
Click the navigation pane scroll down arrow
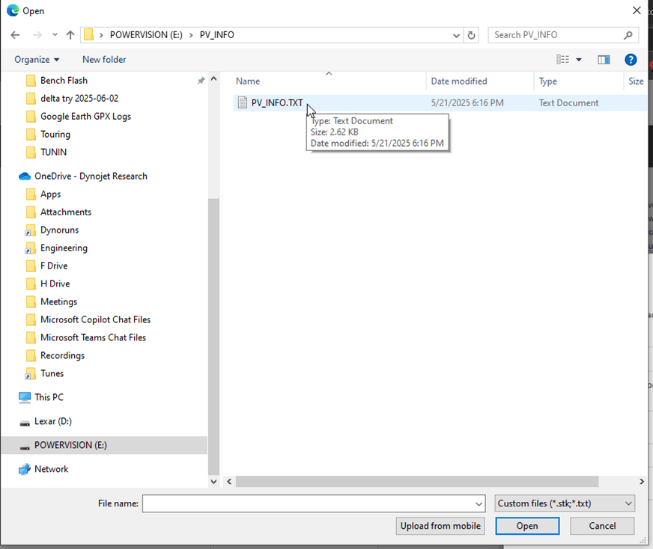pos(214,482)
